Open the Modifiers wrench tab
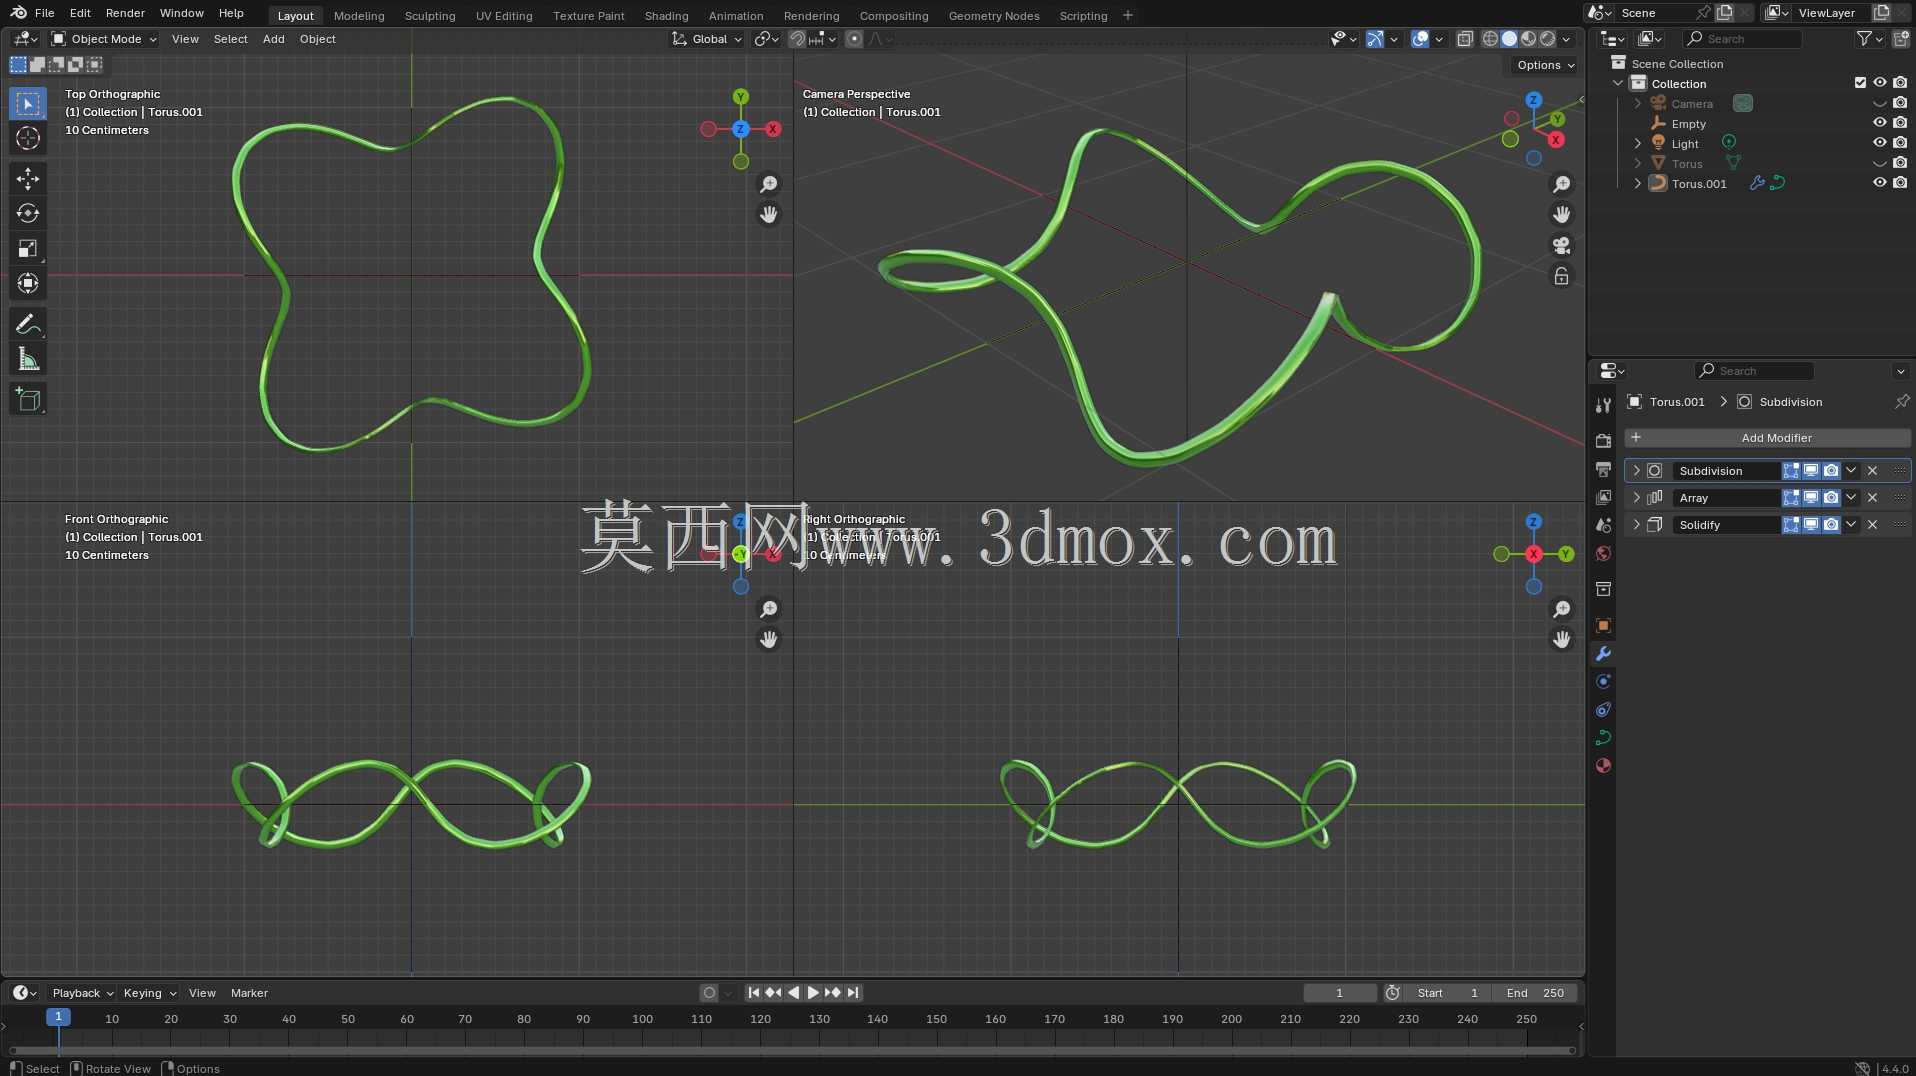 (x=1603, y=653)
